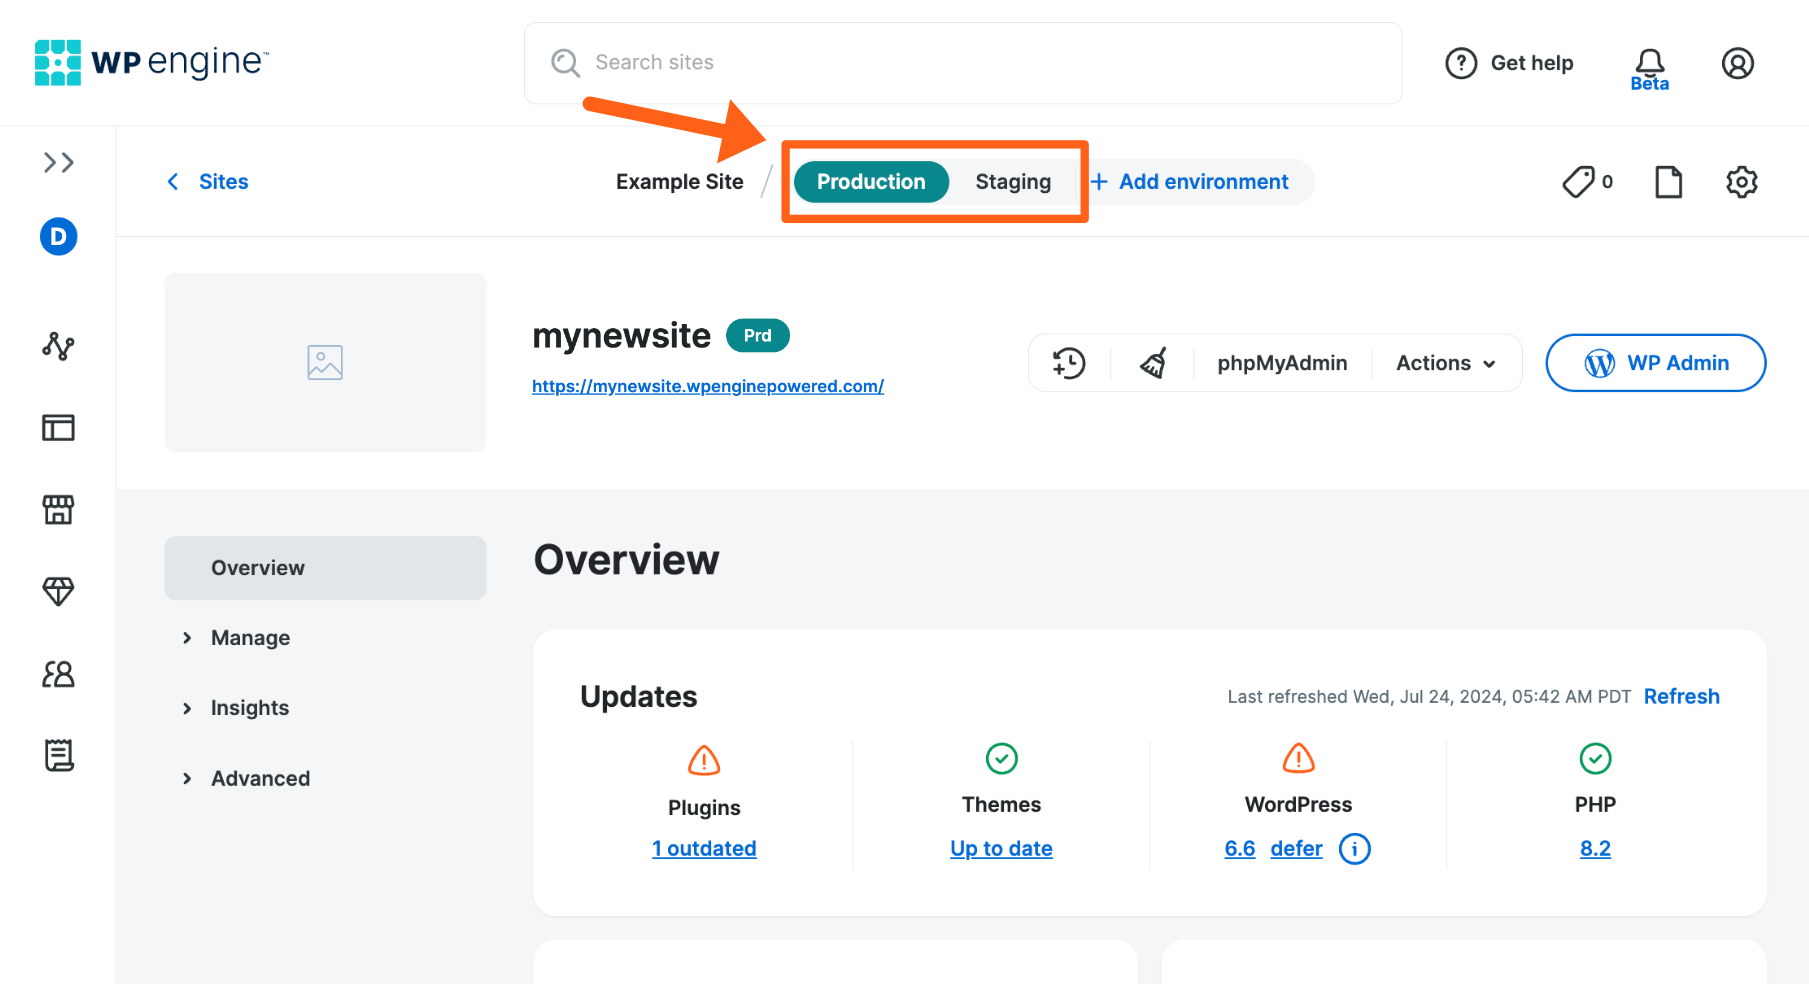Screen dimensions: 1809x984
Task: Open the billing receipt icon in sidebar
Action: (58, 755)
